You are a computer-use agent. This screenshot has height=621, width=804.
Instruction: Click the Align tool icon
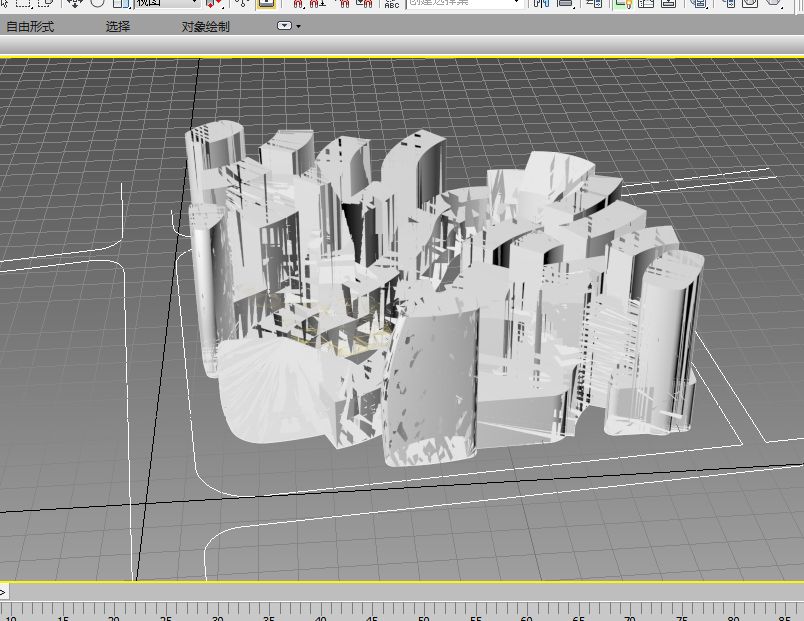pyautogui.click(x=565, y=3)
